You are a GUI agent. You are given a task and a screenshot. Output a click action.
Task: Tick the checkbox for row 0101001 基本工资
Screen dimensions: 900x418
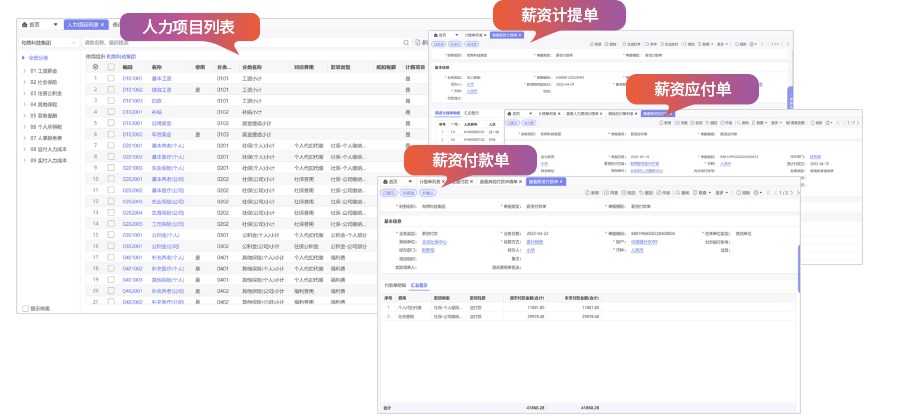point(111,78)
